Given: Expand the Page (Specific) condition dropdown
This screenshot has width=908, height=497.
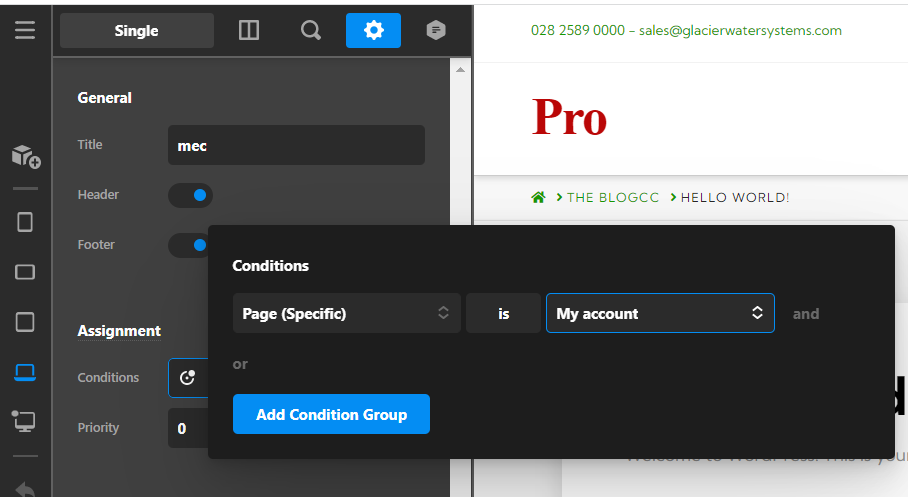Looking at the screenshot, I should 346,314.
